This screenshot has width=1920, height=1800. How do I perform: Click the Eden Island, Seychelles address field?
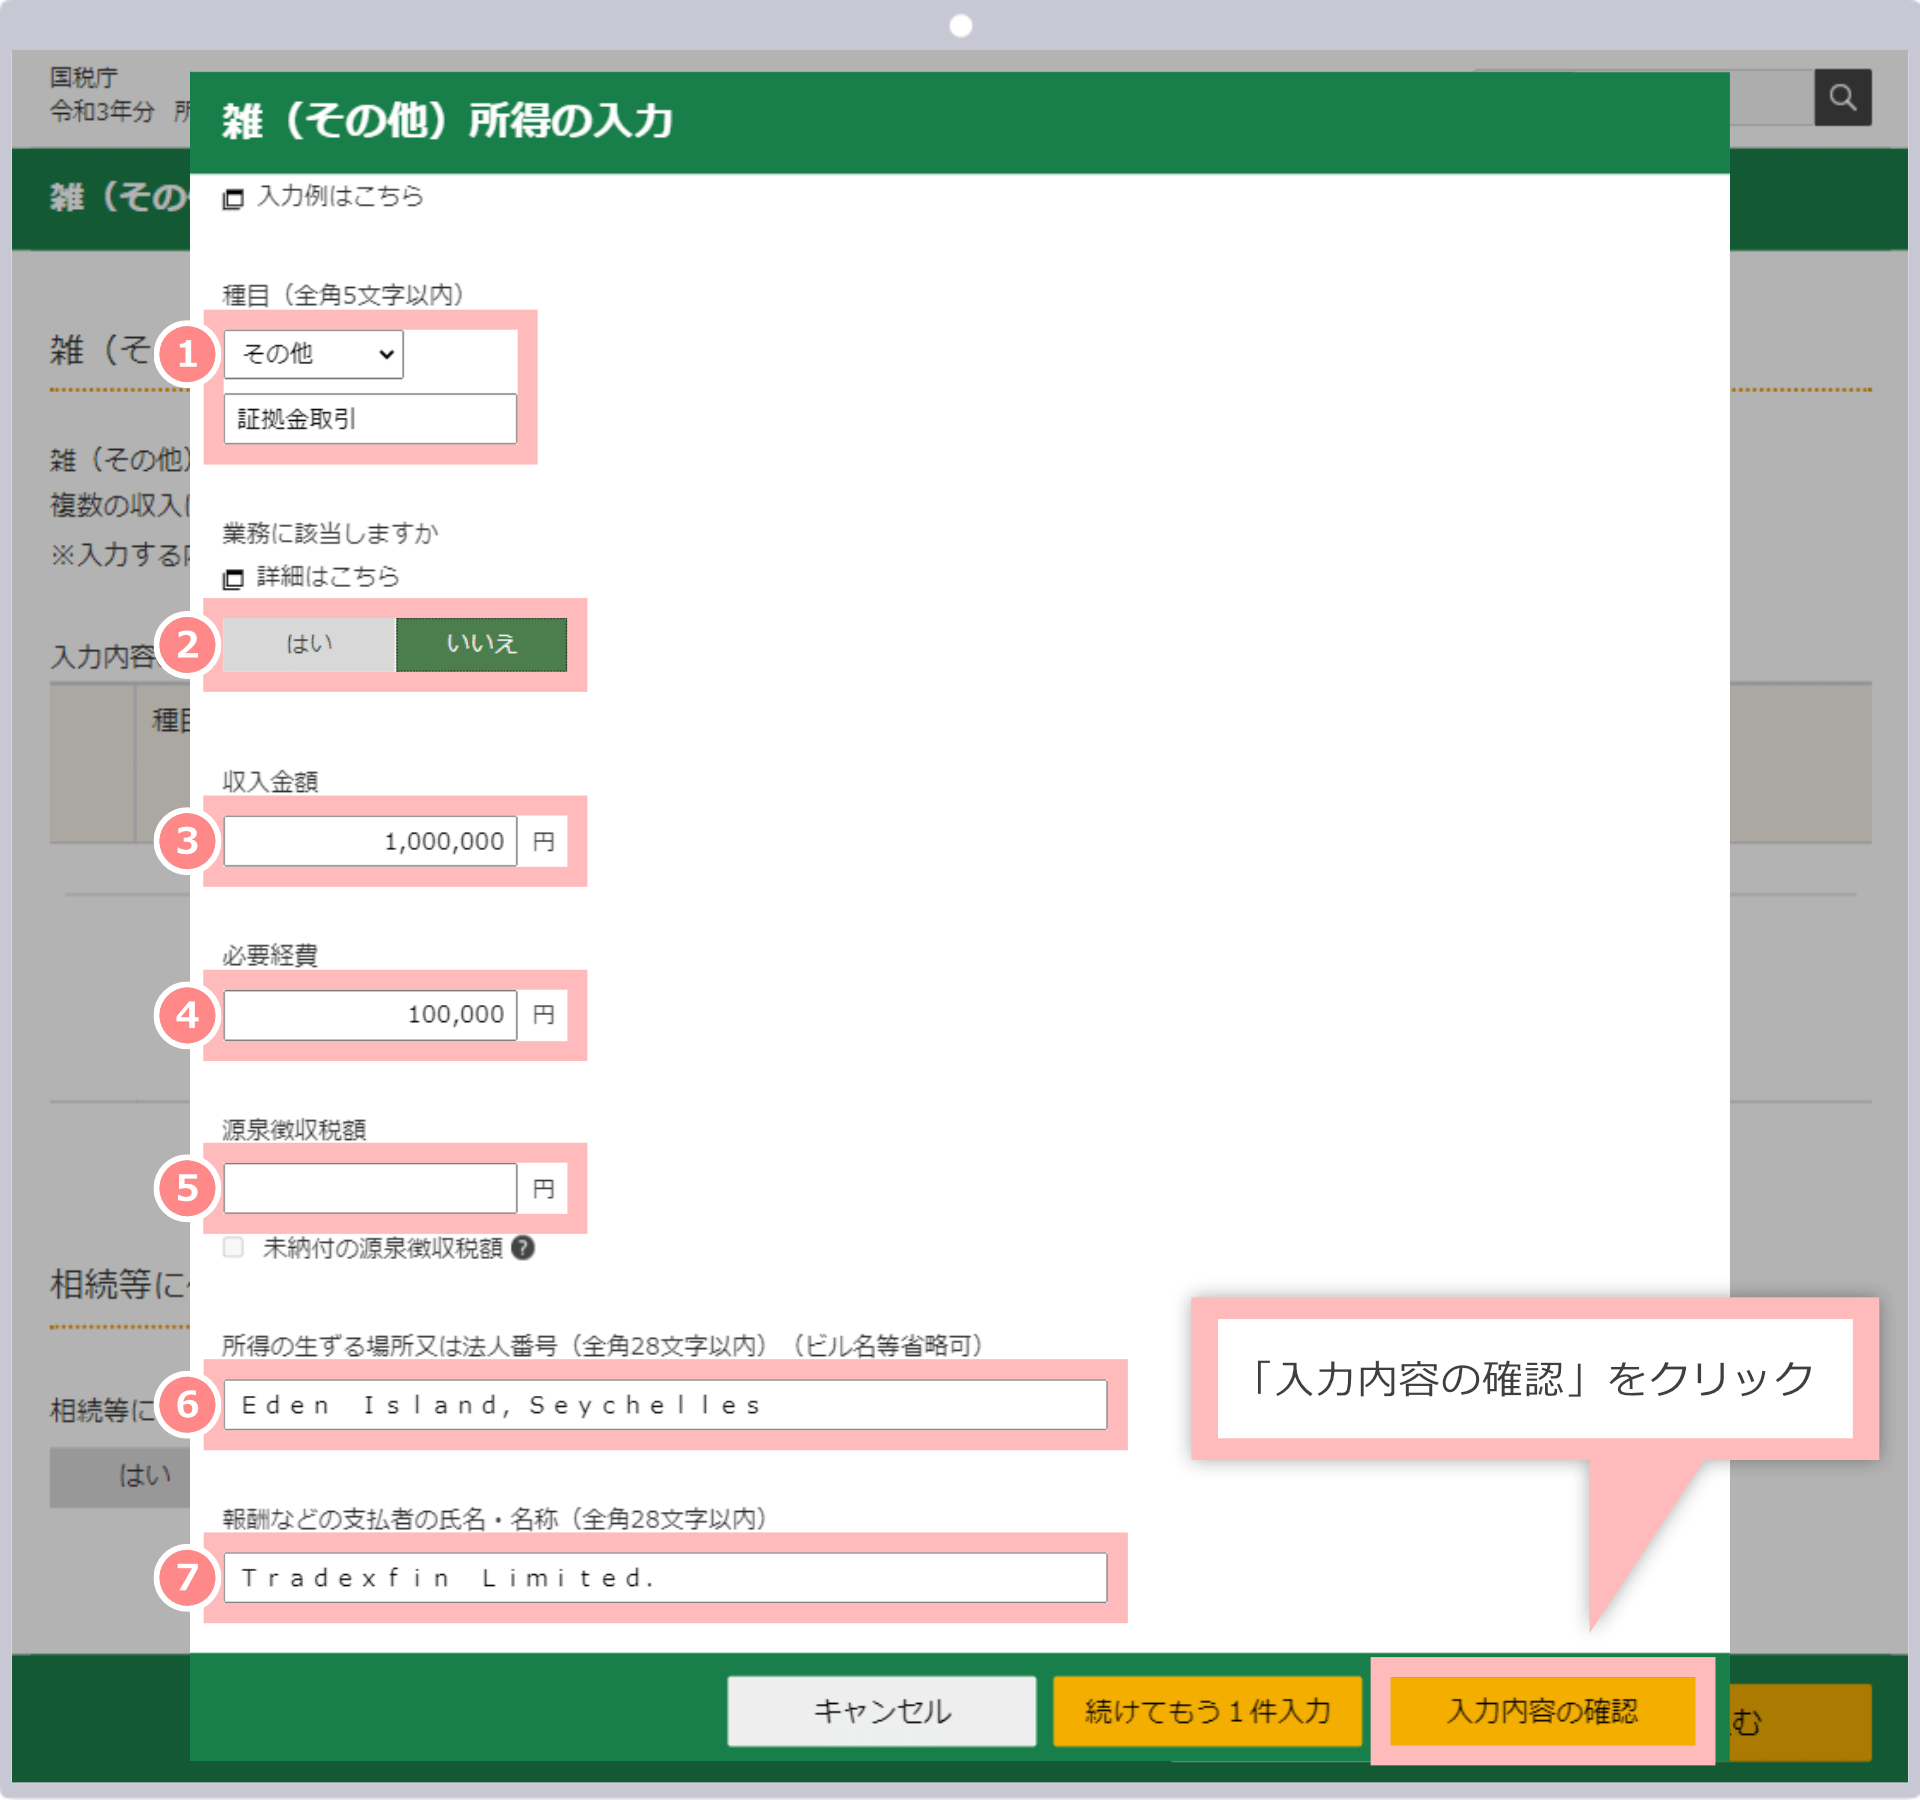[x=665, y=1404]
